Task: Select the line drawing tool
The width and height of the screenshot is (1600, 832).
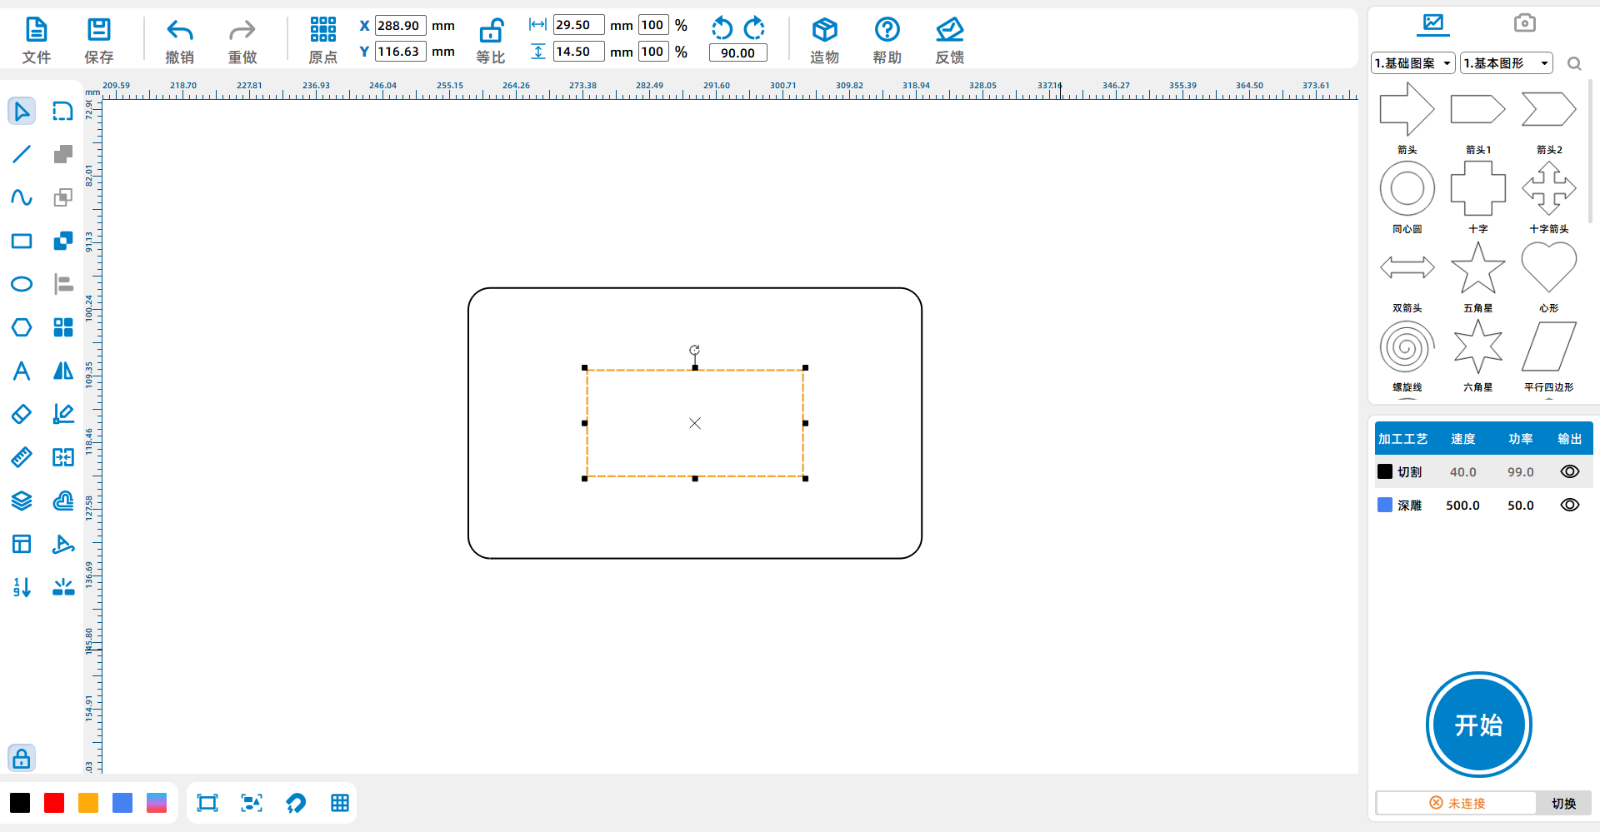Action: pos(21,154)
